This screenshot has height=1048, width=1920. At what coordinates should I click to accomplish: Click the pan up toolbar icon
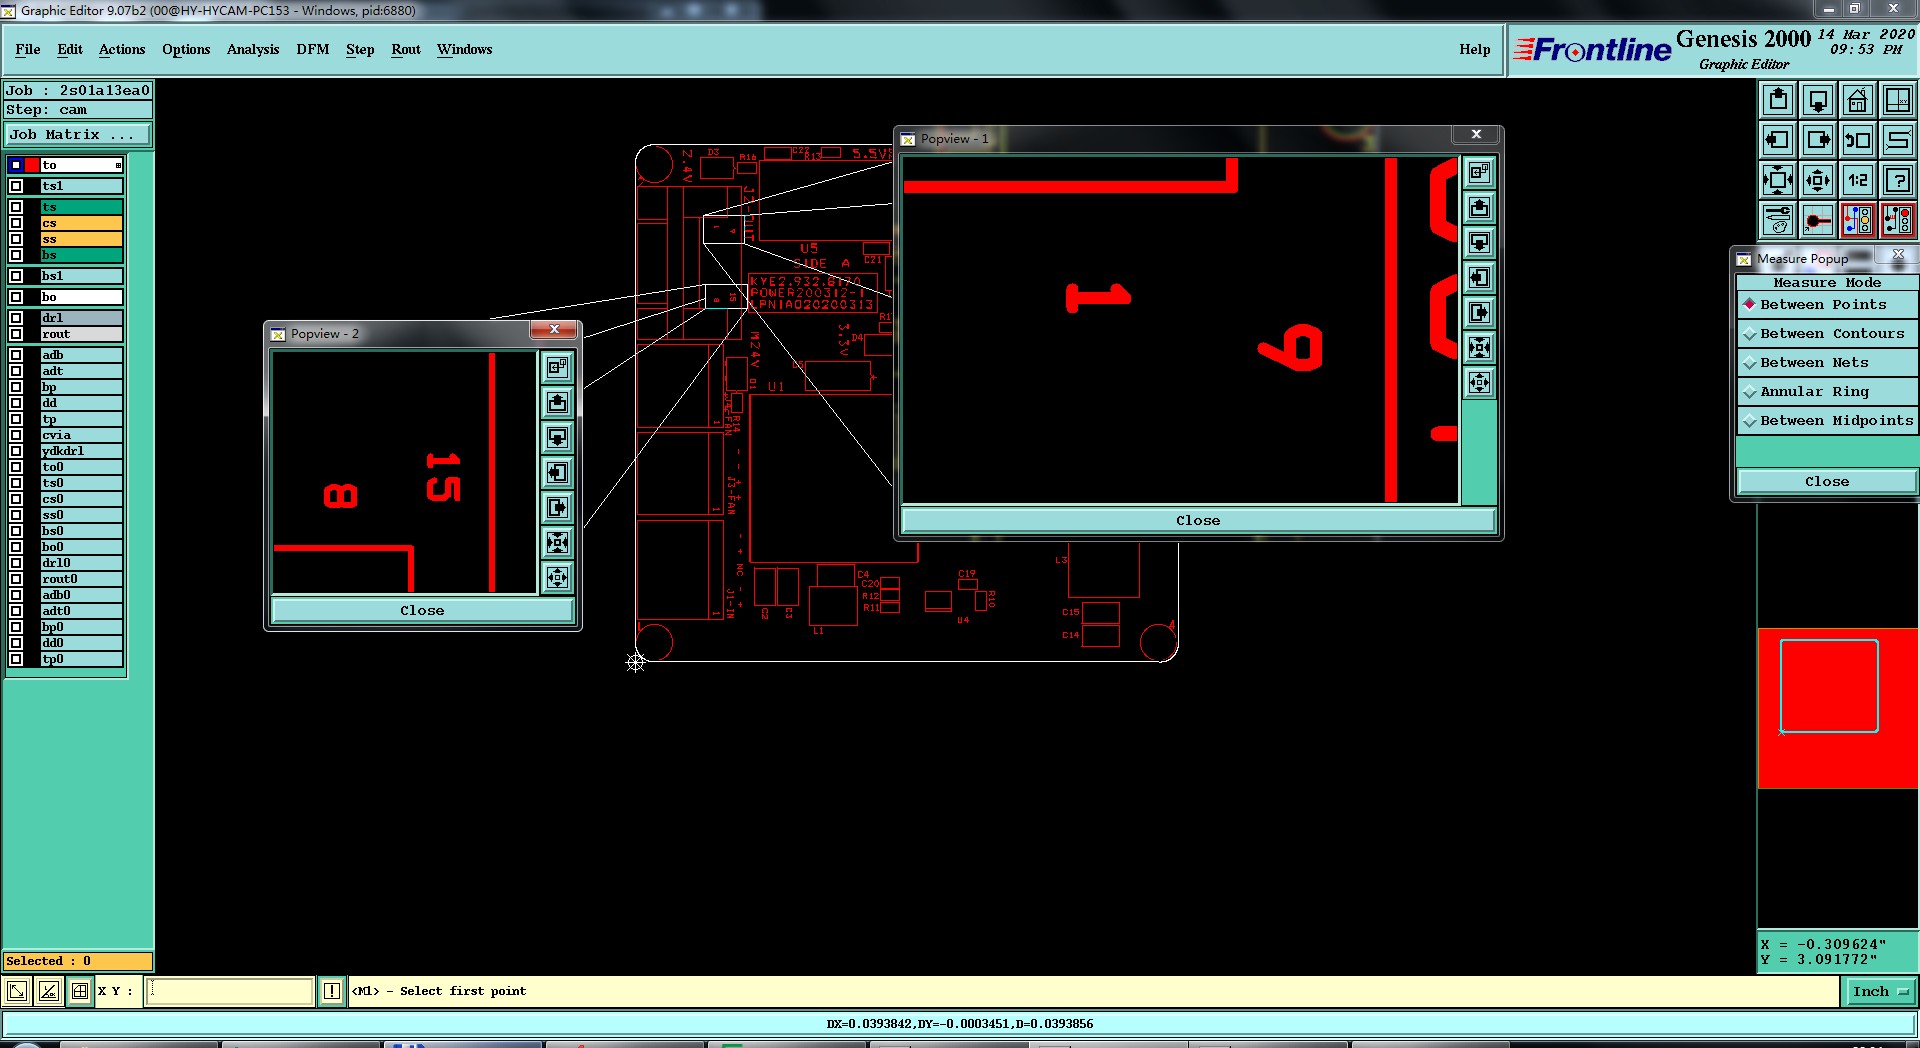1778,100
